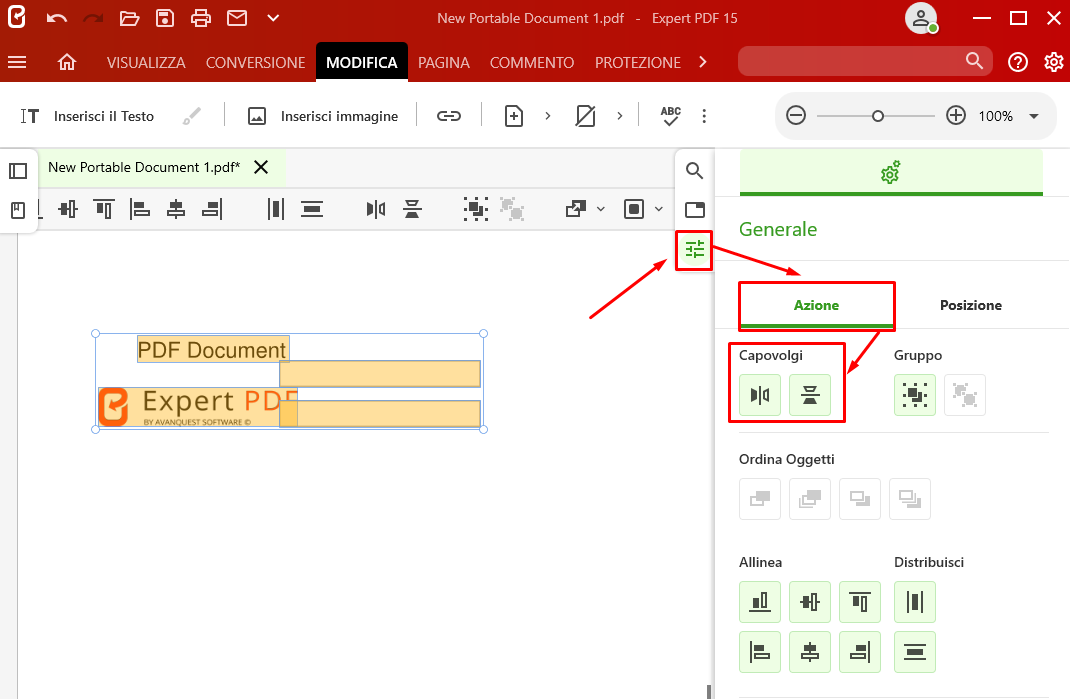Select the gear tab in the properties panel
Image resolution: width=1070 pixels, height=699 pixels.
[891, 172]
